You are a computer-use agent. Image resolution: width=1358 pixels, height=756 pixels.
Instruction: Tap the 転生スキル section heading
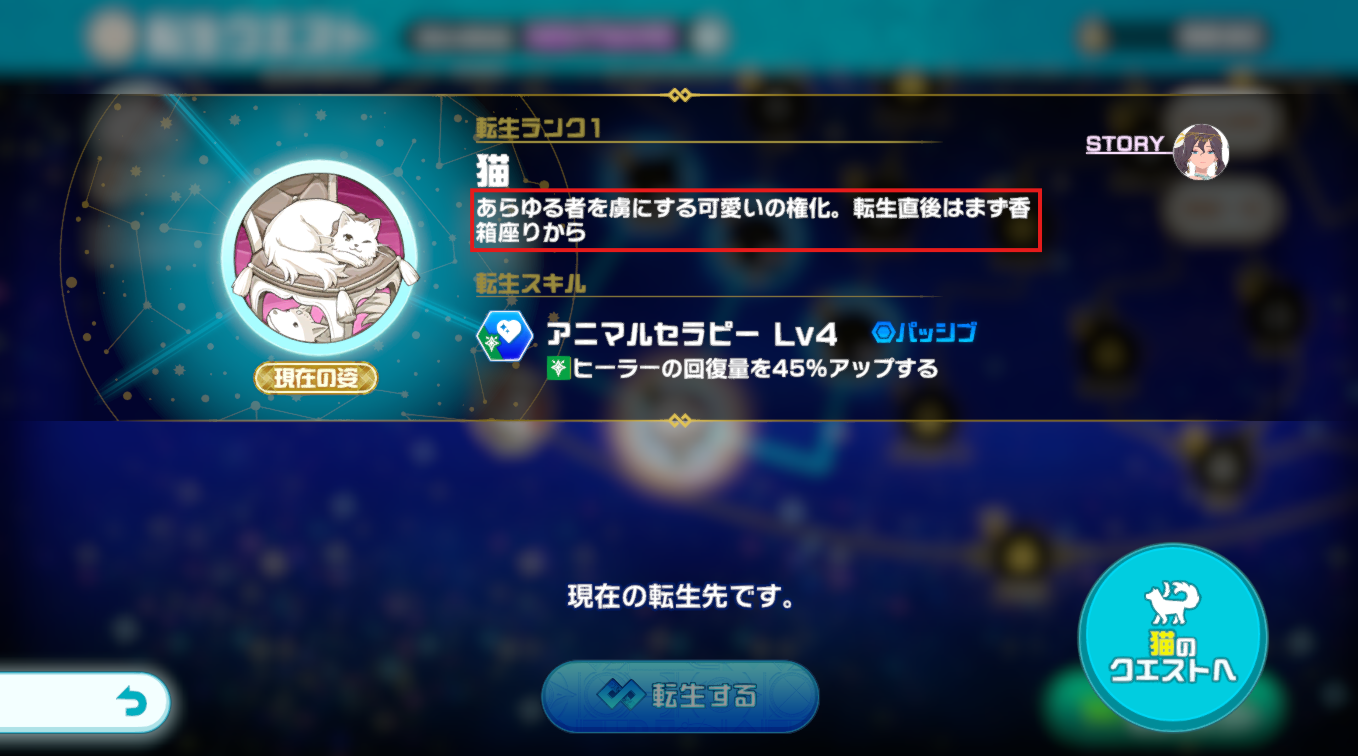coord(531,283)
